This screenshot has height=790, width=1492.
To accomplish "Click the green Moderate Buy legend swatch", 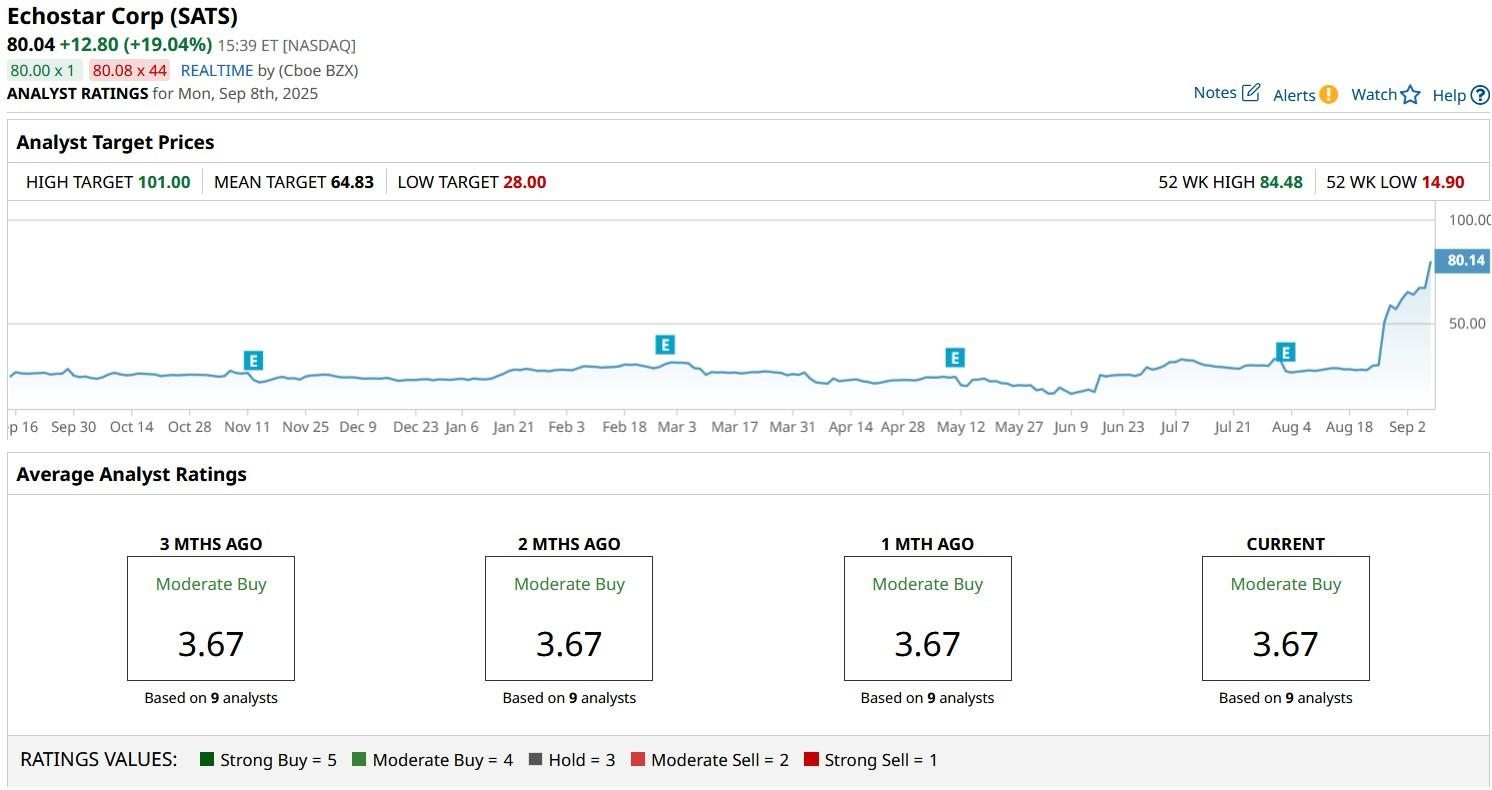I will (359, 760).
